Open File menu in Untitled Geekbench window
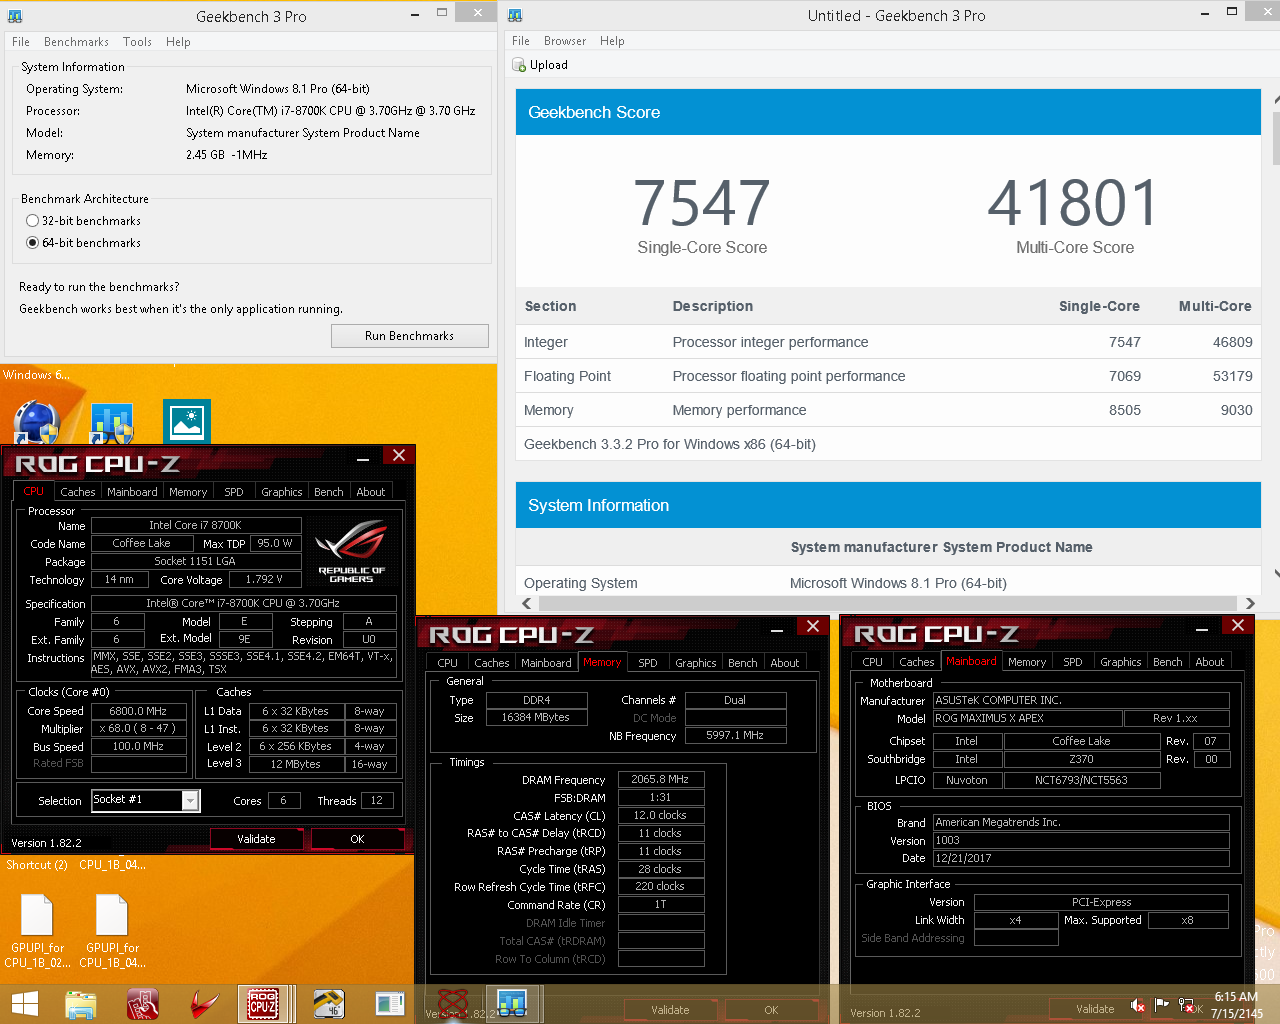The image size is (1280, 1024). point(521,41)
